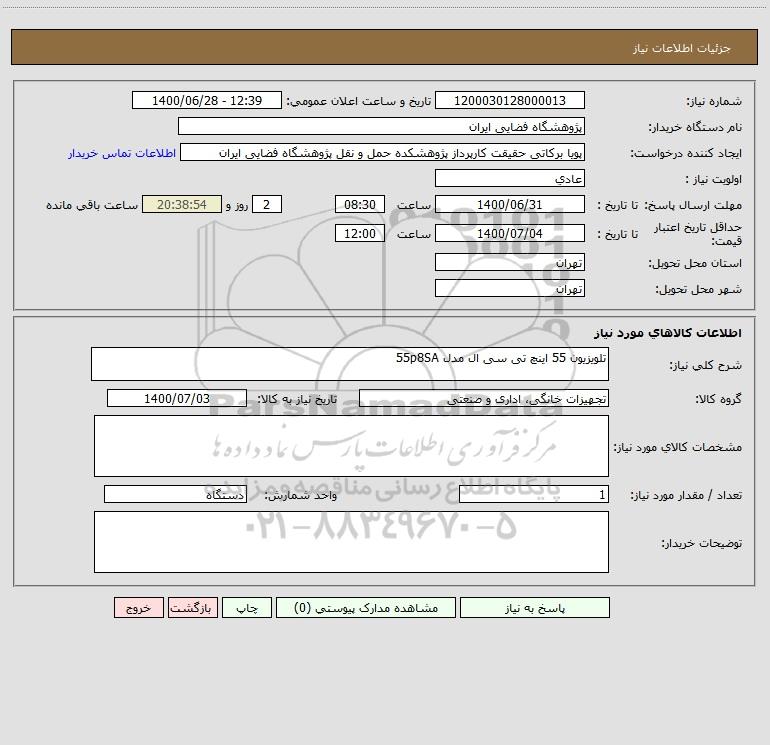Image resolution: width=770 pixels, height=745 pixels.
Task: Click the remaining days field showing 2
Action: pyautogui.click(x=267, y=205)
